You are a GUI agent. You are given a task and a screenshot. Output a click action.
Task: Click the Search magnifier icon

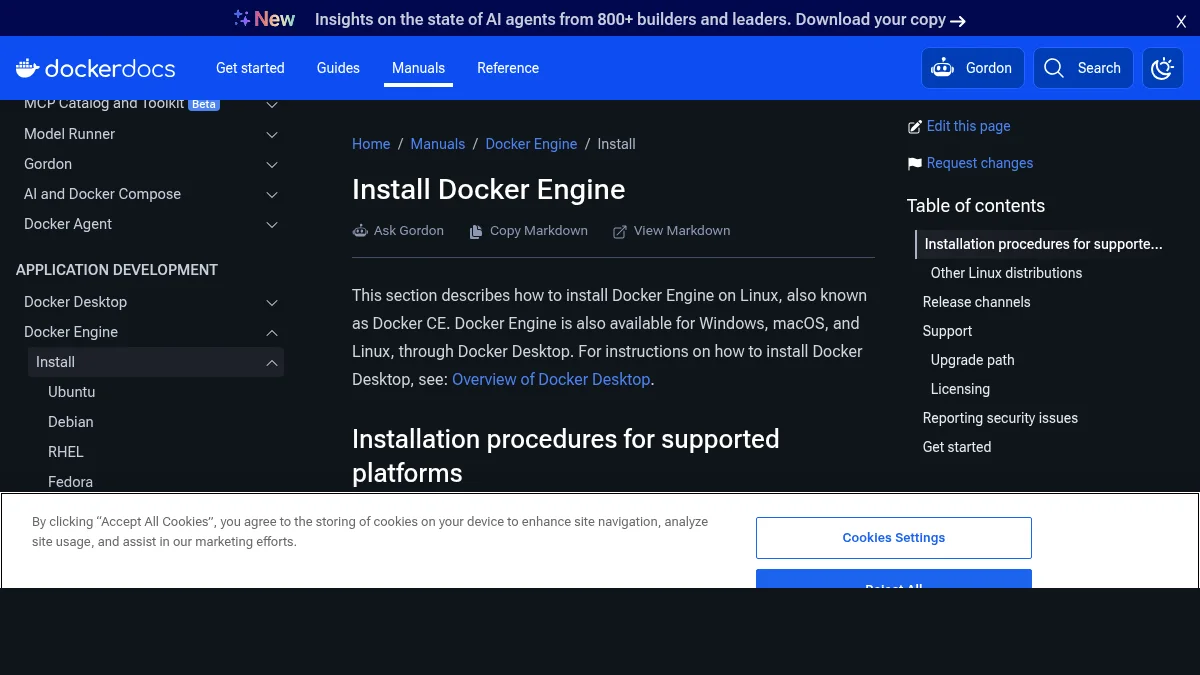1054,68
